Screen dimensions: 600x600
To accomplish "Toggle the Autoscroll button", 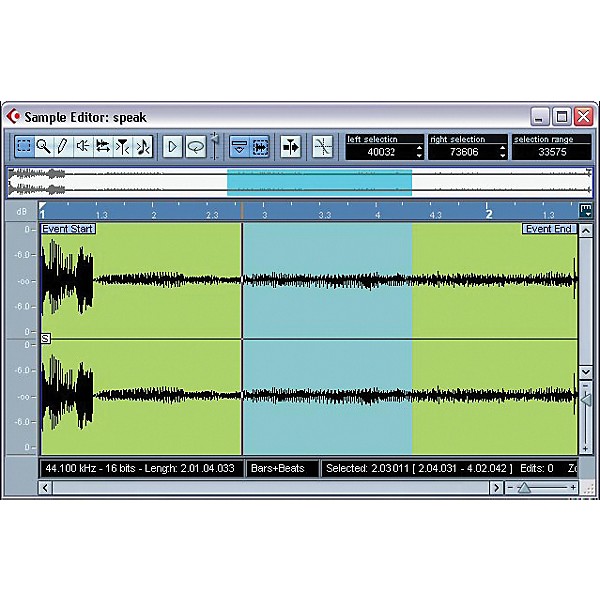I will pos(291,147).
